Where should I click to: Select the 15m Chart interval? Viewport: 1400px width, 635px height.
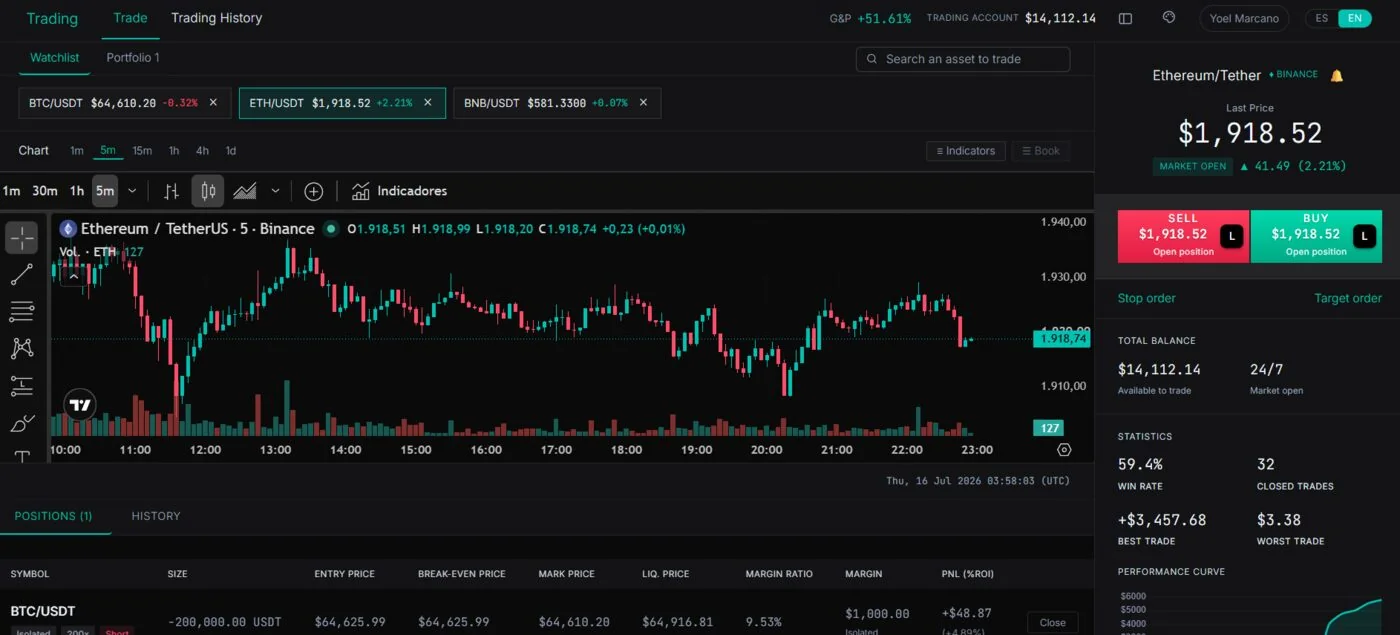point(142,151)
